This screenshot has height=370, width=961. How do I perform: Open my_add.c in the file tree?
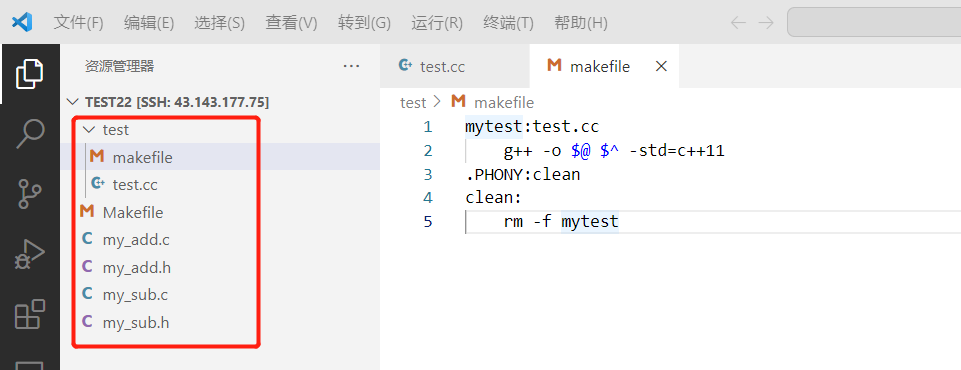click(x=221, y=240)
